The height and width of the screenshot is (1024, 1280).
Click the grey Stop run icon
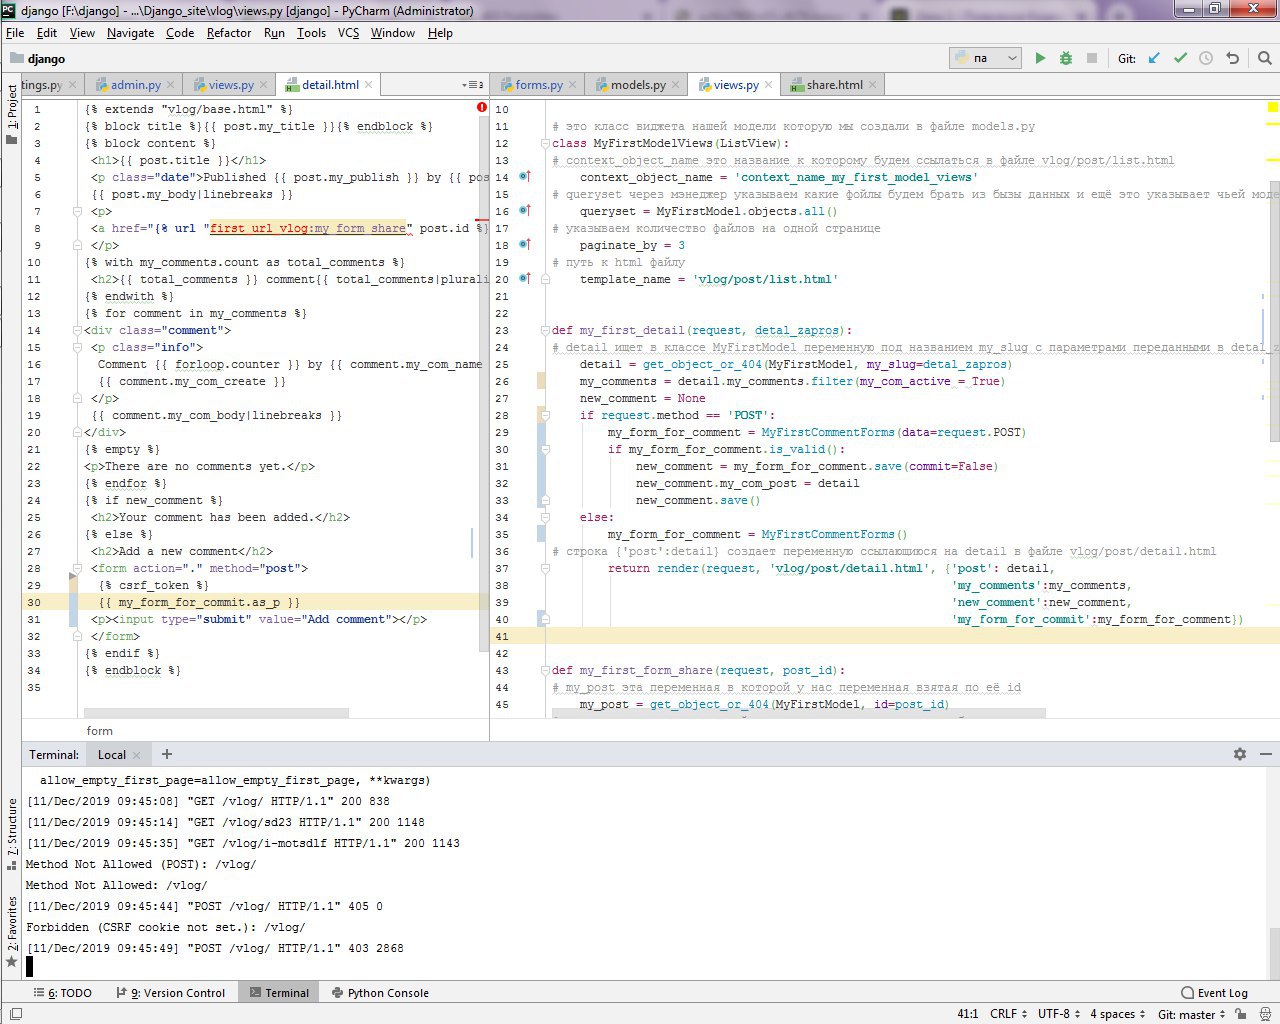pyautogui.click(x=1092, y=58)
